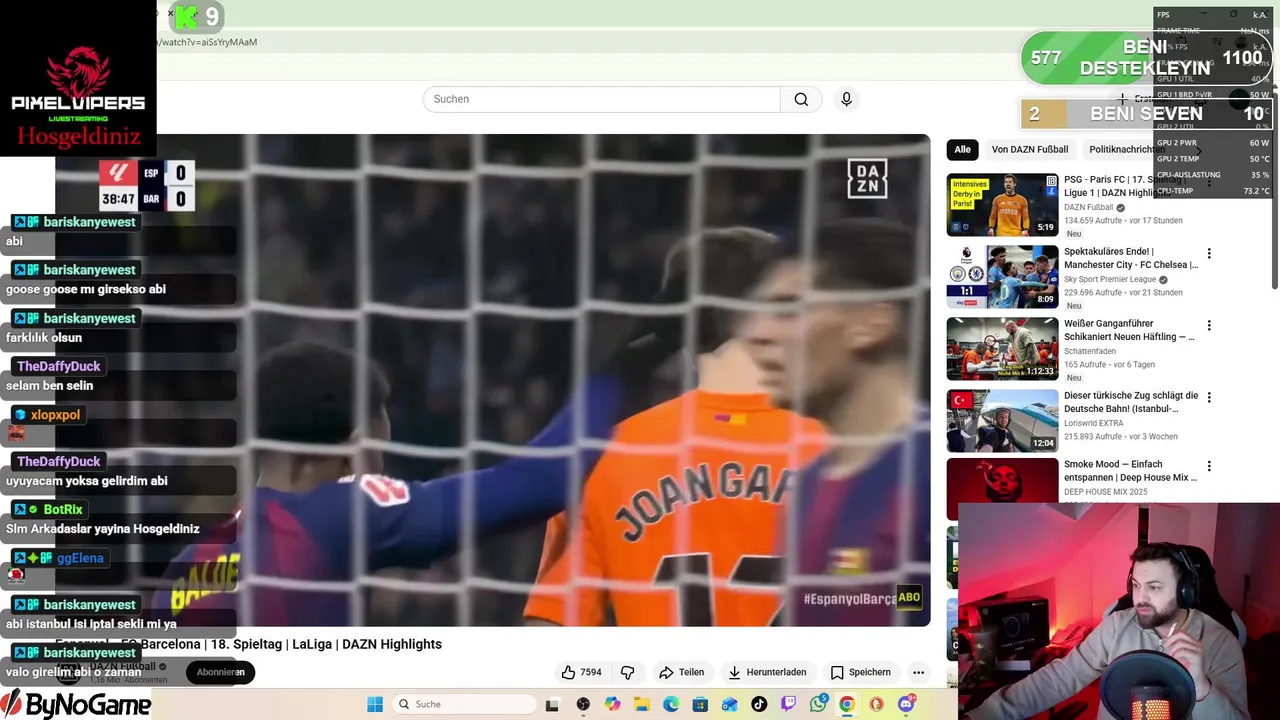Open Smoke Mood Deep House thumbnail
This screenshot has height=720, width=1280.
click(x=1002, y=489)
